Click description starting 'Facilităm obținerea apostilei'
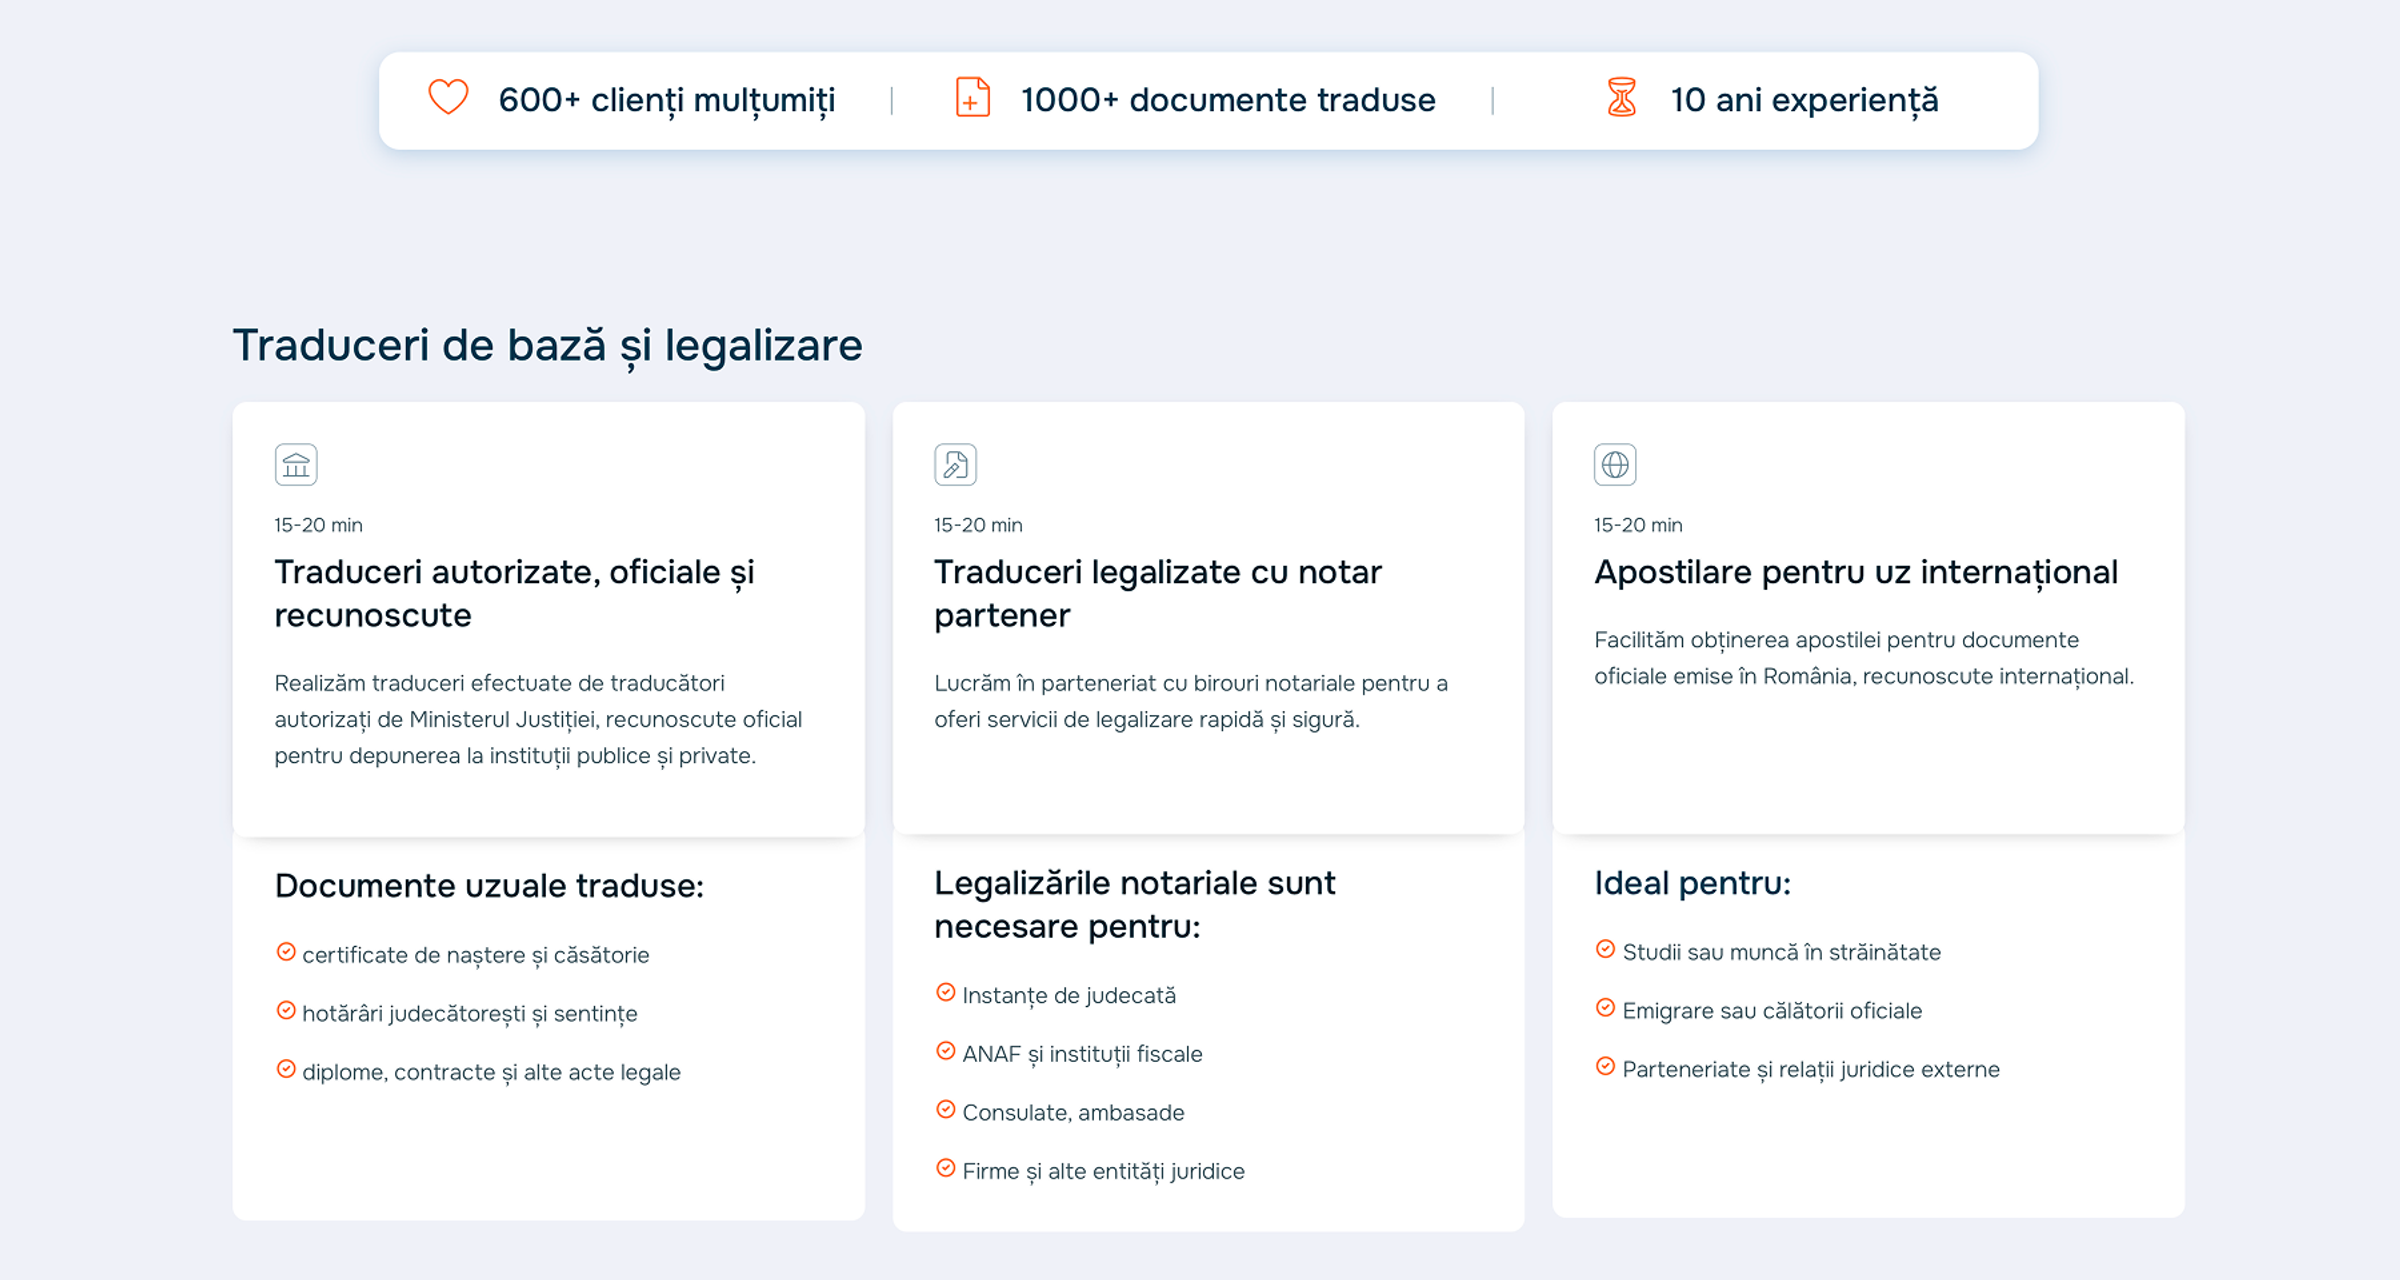The height and width of the screenshot is (1280, 2400). [1864, 659]
